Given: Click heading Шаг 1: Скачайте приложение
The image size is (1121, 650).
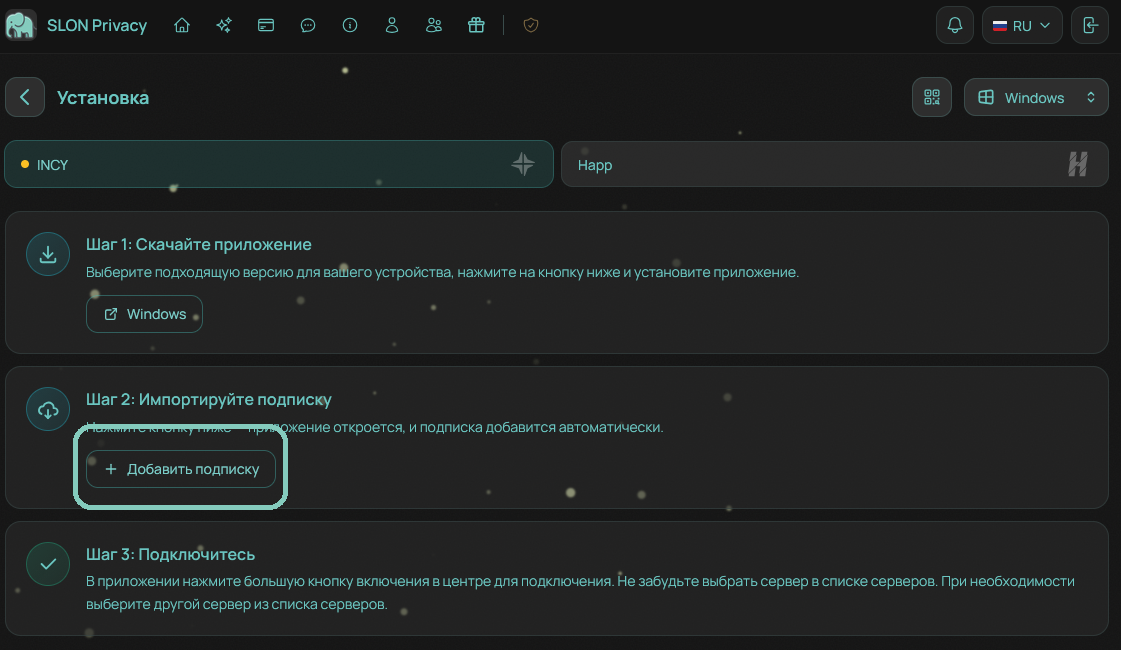Looking at the screenshot, I should (199, 244).
